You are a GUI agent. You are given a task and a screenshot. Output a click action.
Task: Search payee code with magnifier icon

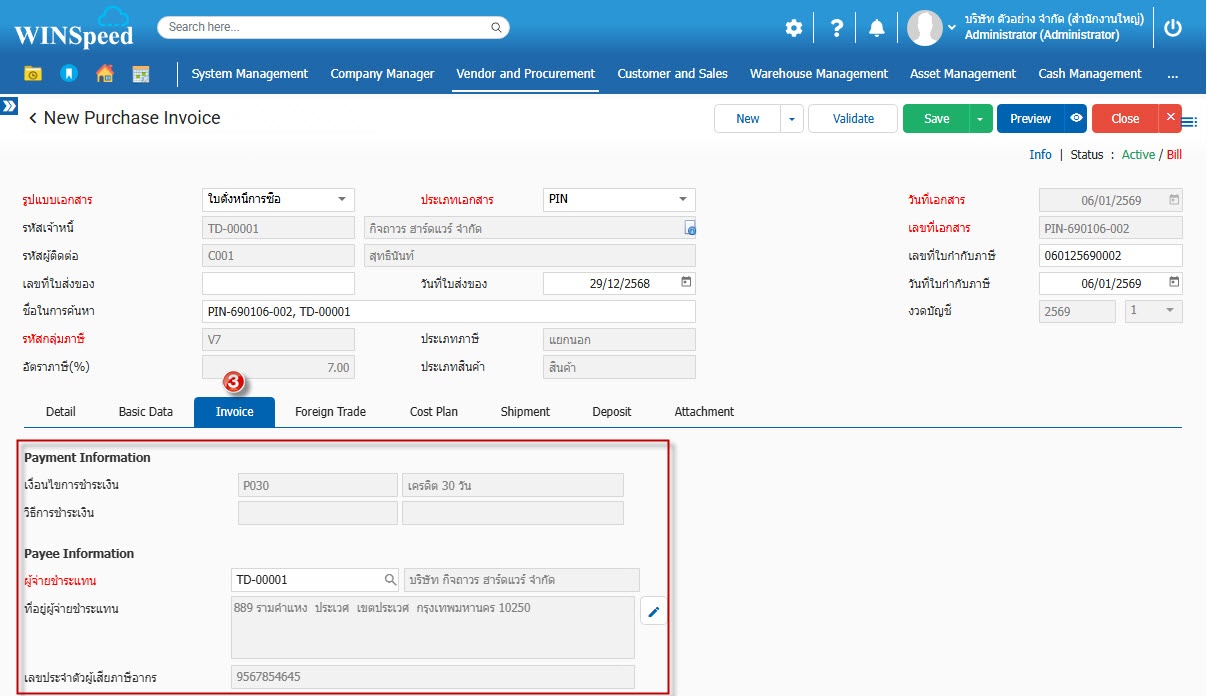[x=391, y=579]
